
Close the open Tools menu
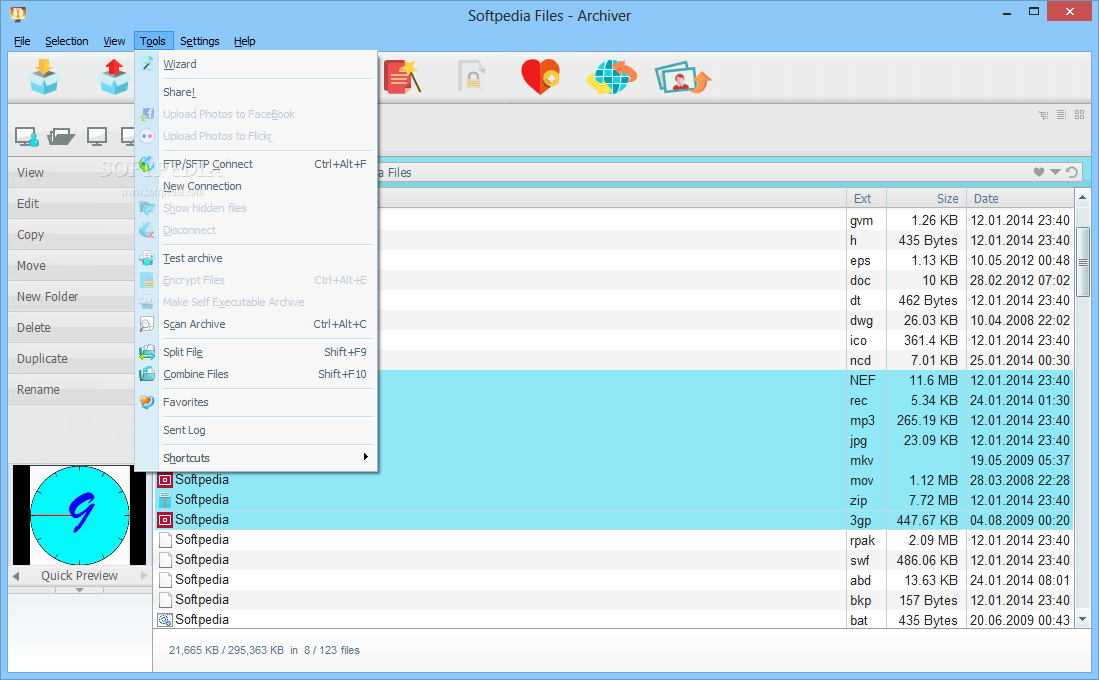[x=153, y=41]
